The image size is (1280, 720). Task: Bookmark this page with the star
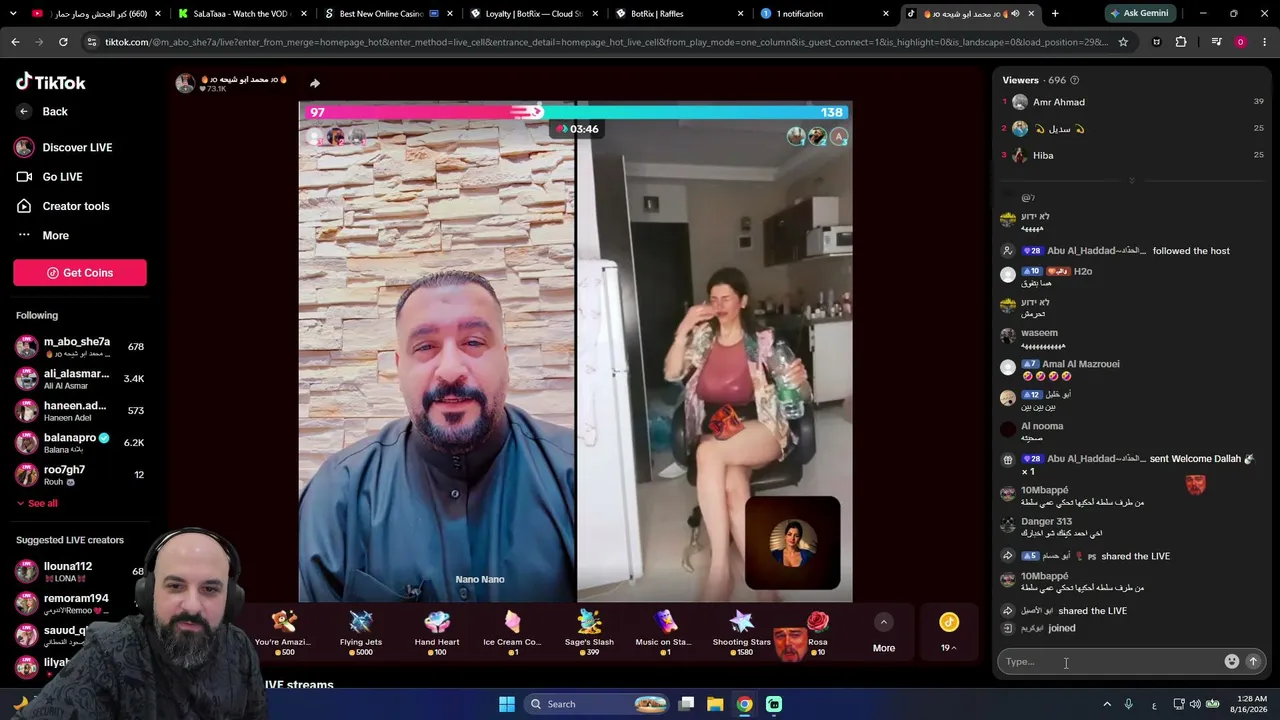(1123, 42)
